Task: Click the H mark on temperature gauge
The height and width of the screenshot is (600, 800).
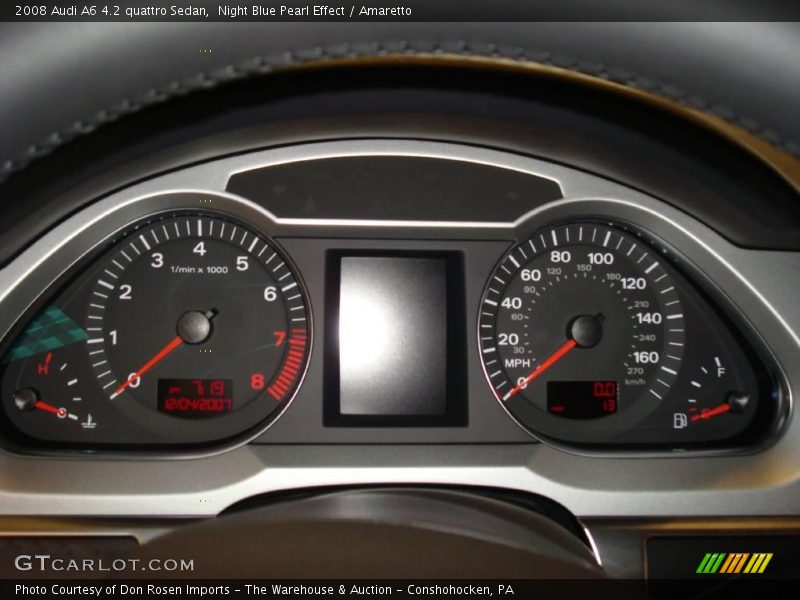Action: pos(44,368)
